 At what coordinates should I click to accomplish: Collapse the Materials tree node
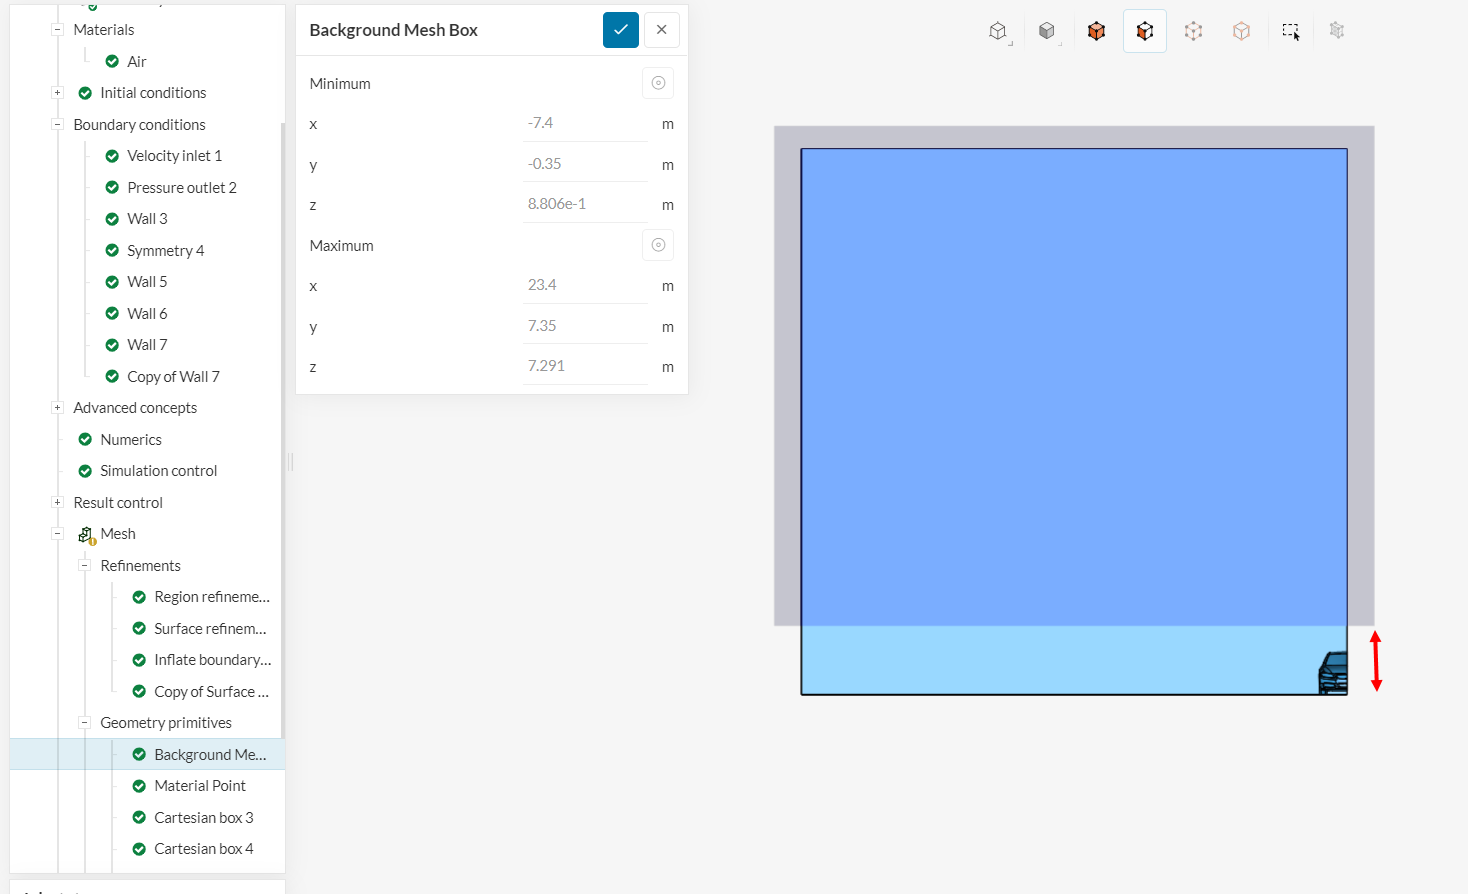click(x=57, y=30)
